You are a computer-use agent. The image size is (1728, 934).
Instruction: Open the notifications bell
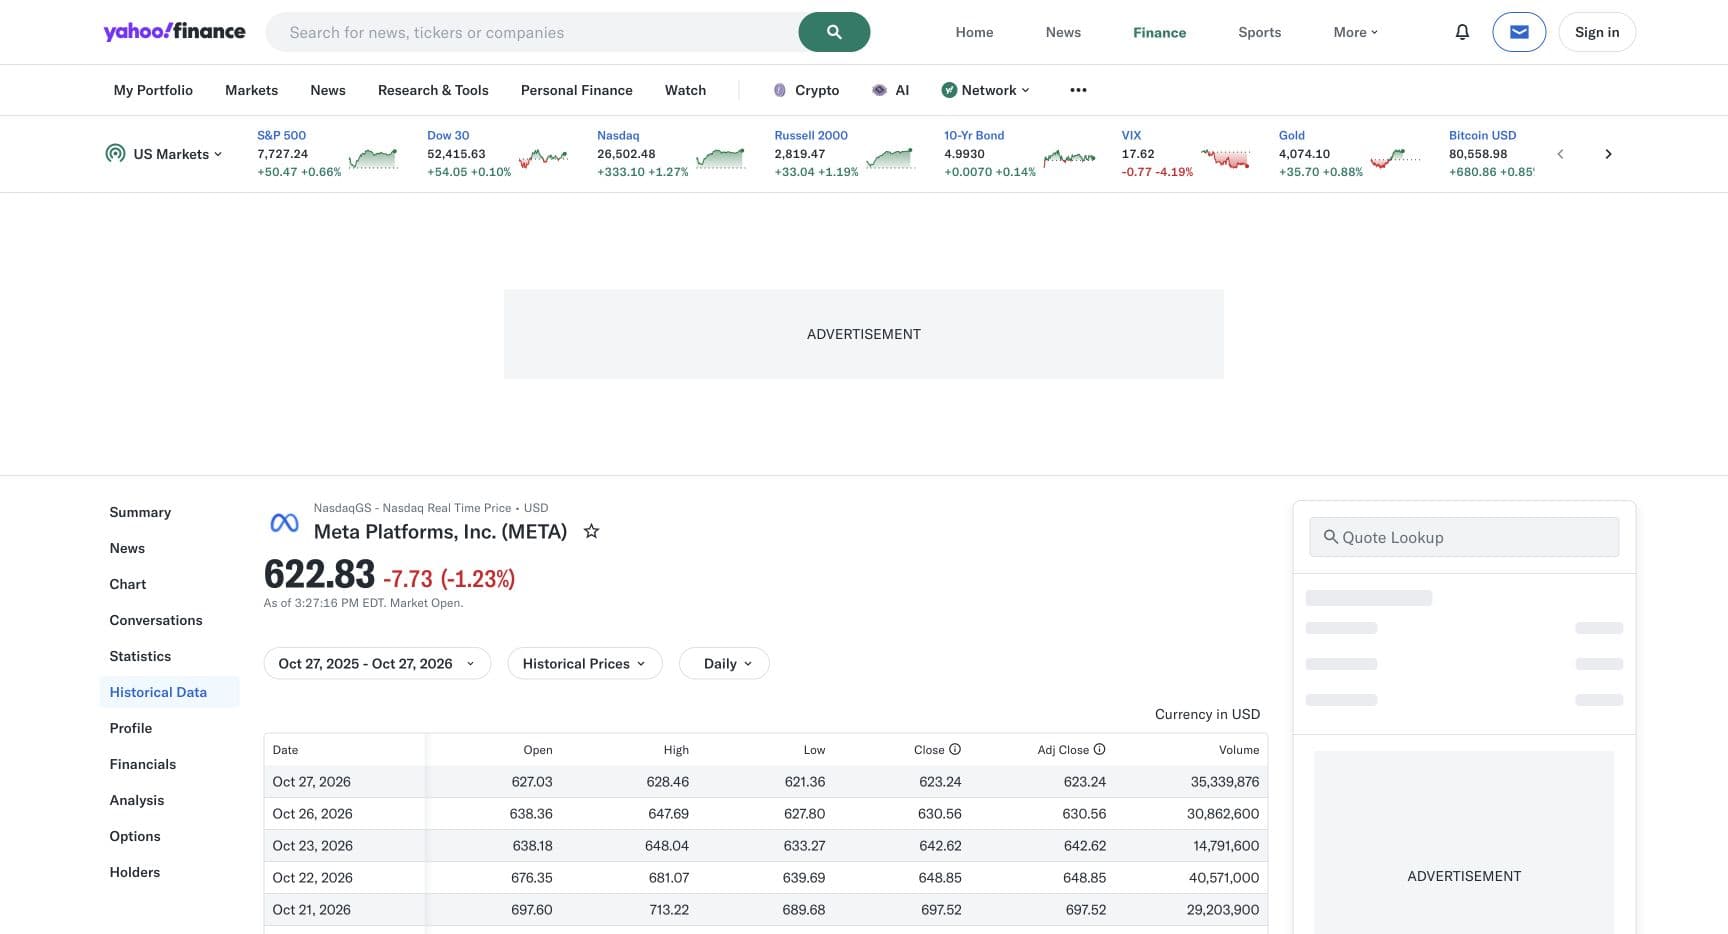tap(1462, 32)
